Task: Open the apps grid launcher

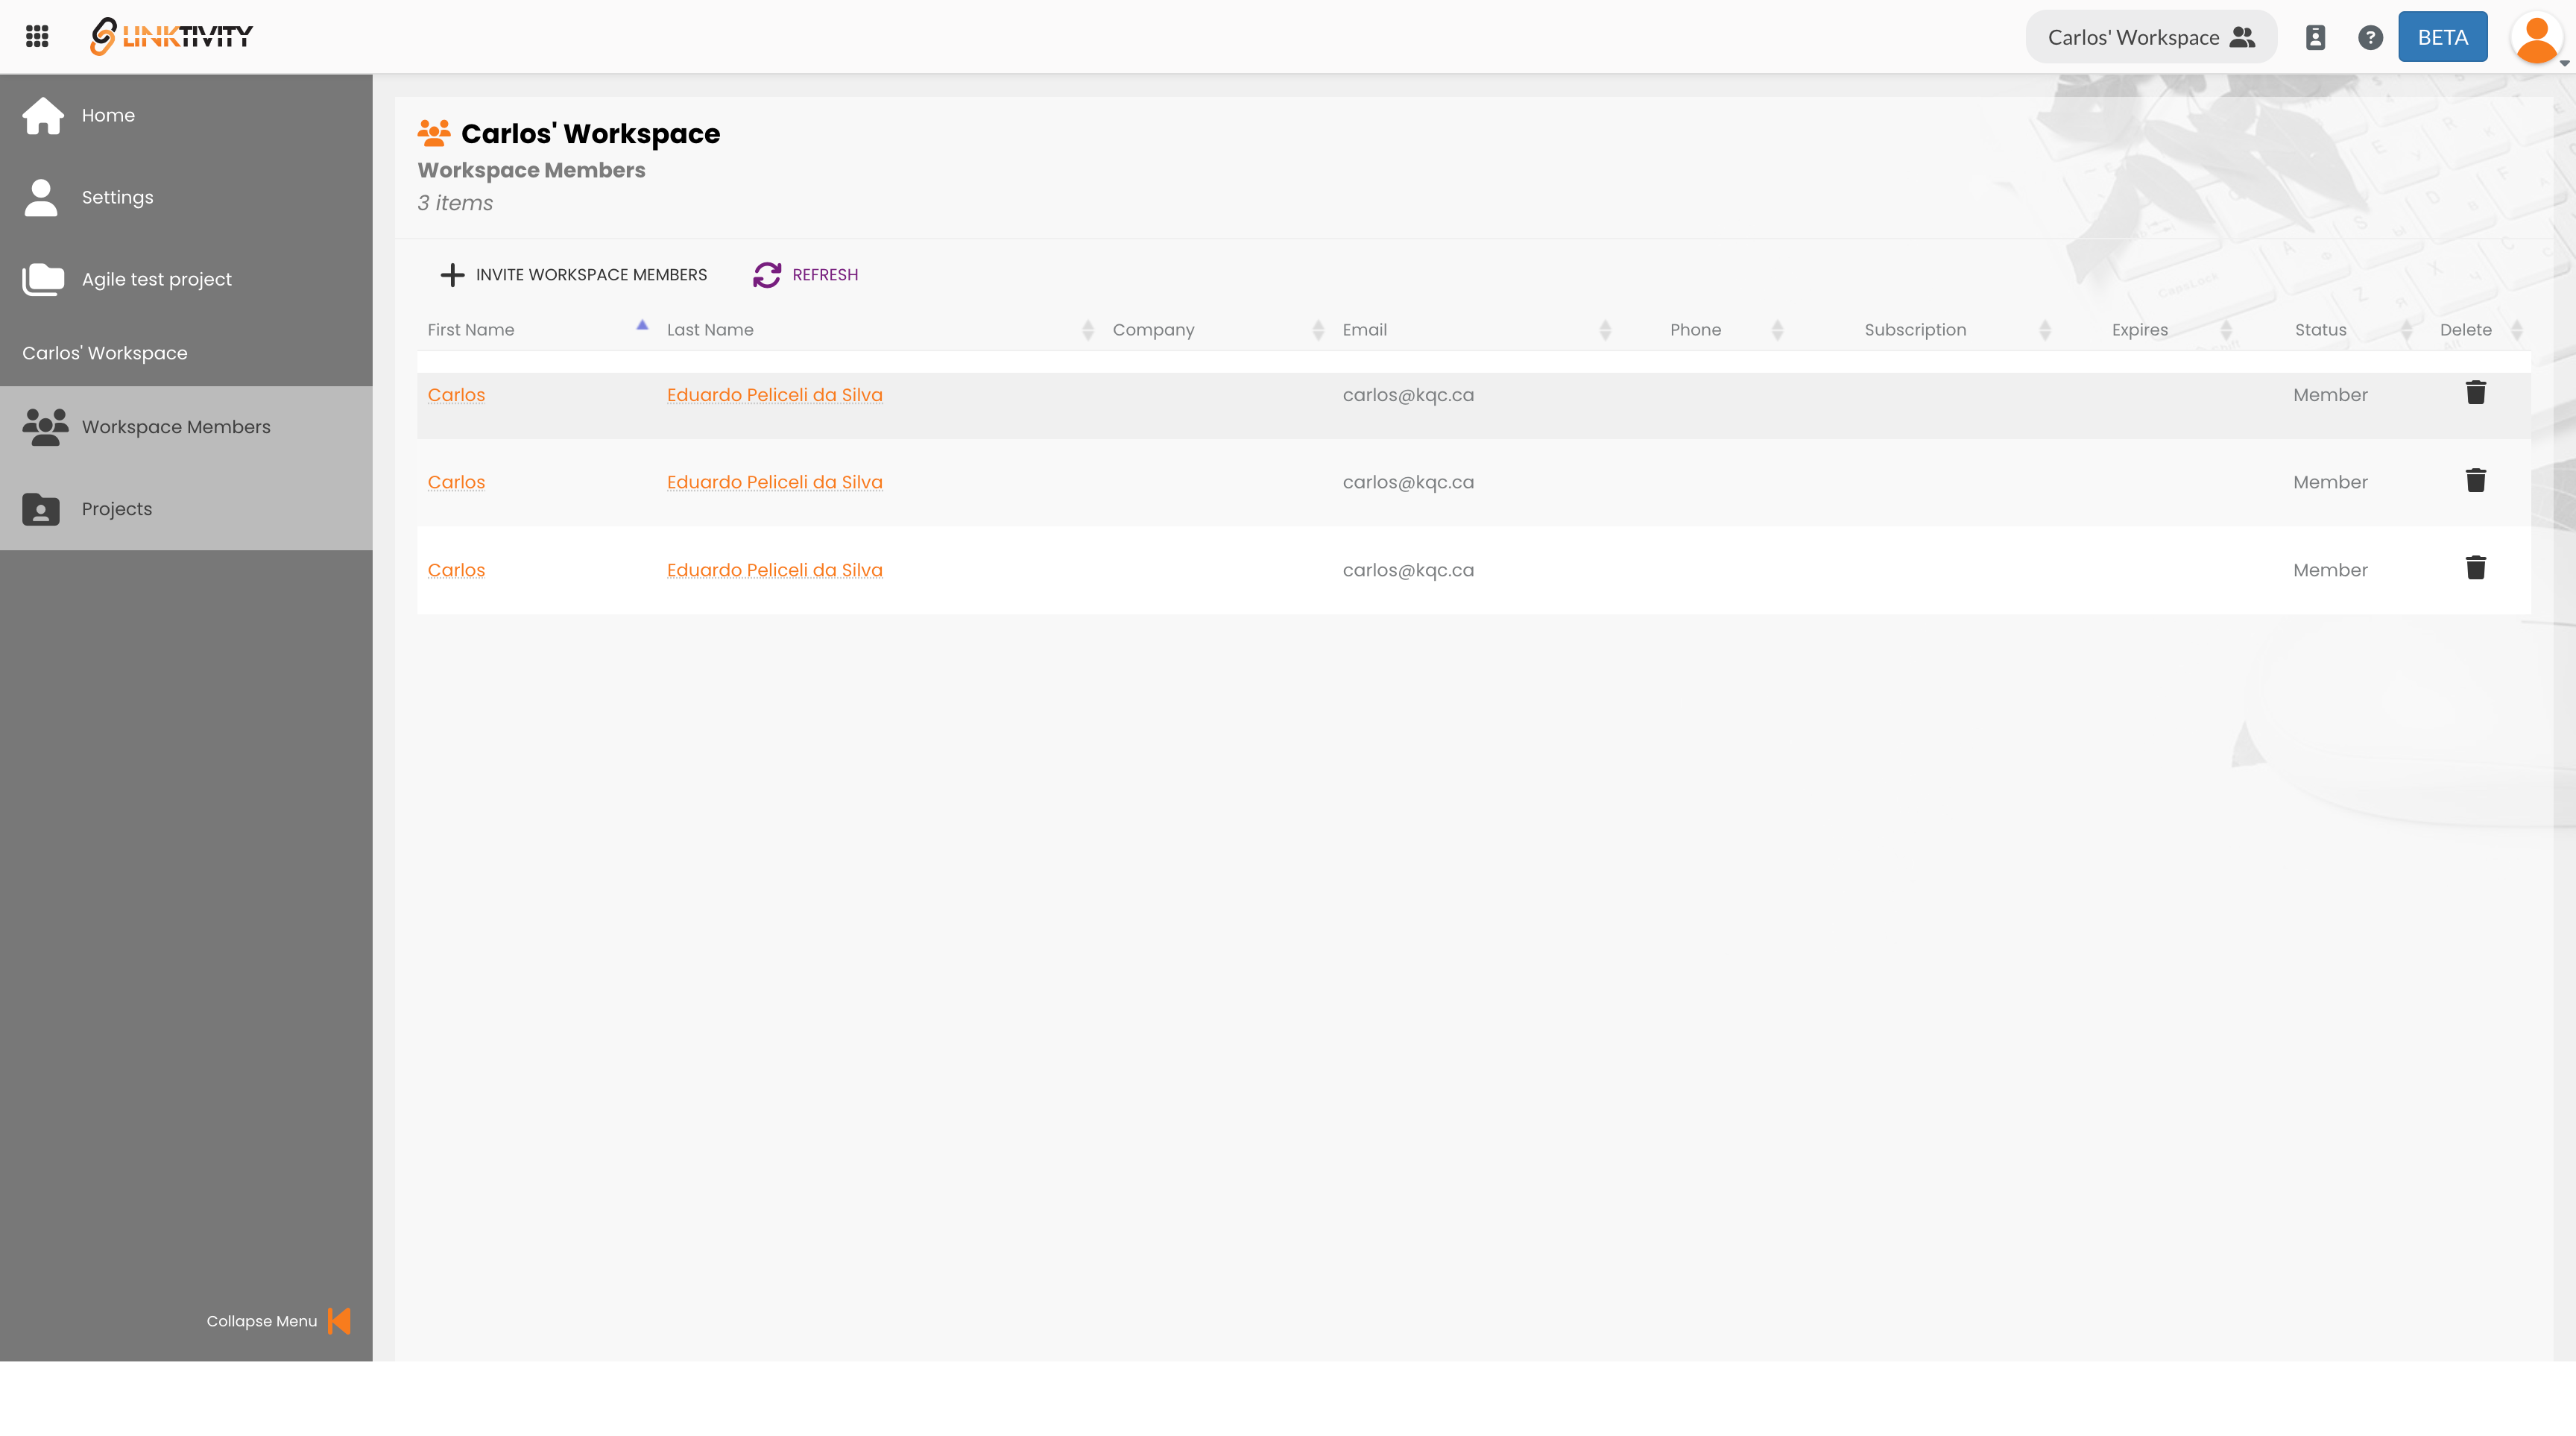Action: (37, 37)
